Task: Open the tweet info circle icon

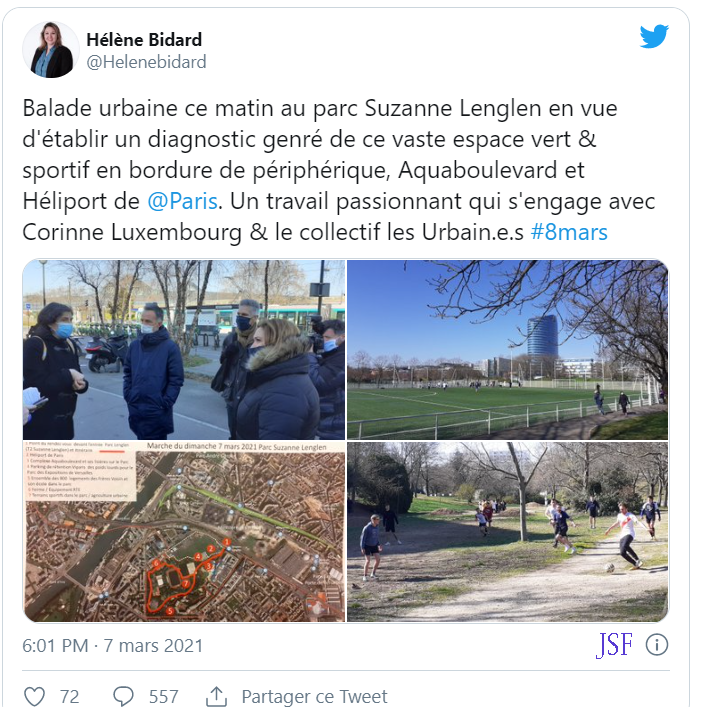Action: point(656,645)
